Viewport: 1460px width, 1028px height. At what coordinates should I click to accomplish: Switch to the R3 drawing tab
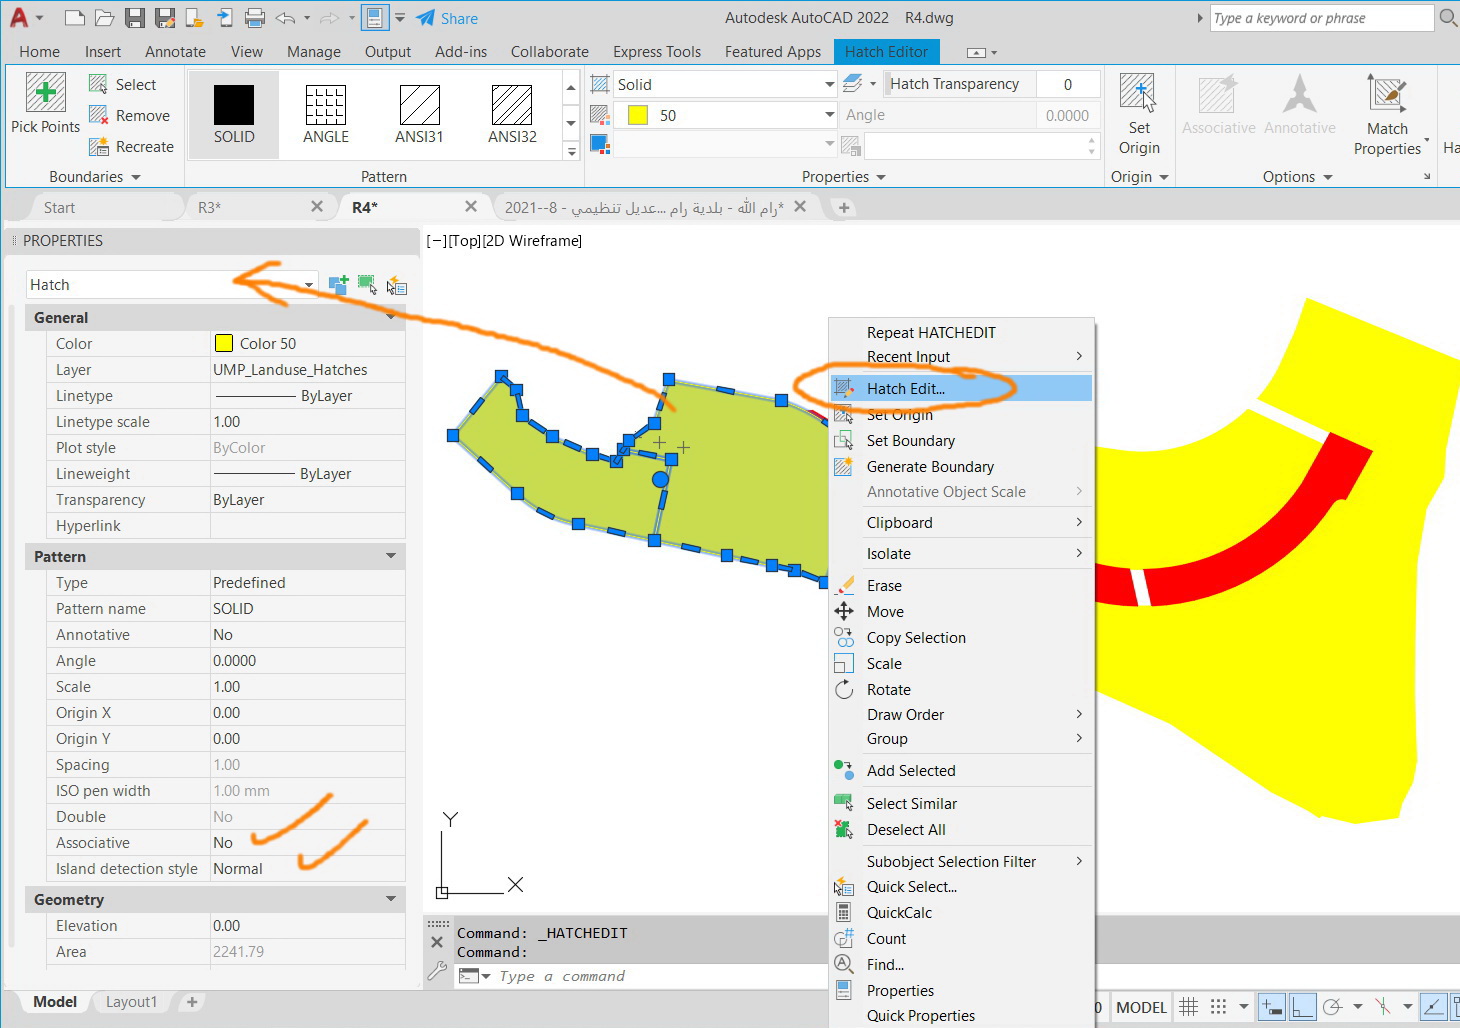pyautogui.click(x=210, y=206)
